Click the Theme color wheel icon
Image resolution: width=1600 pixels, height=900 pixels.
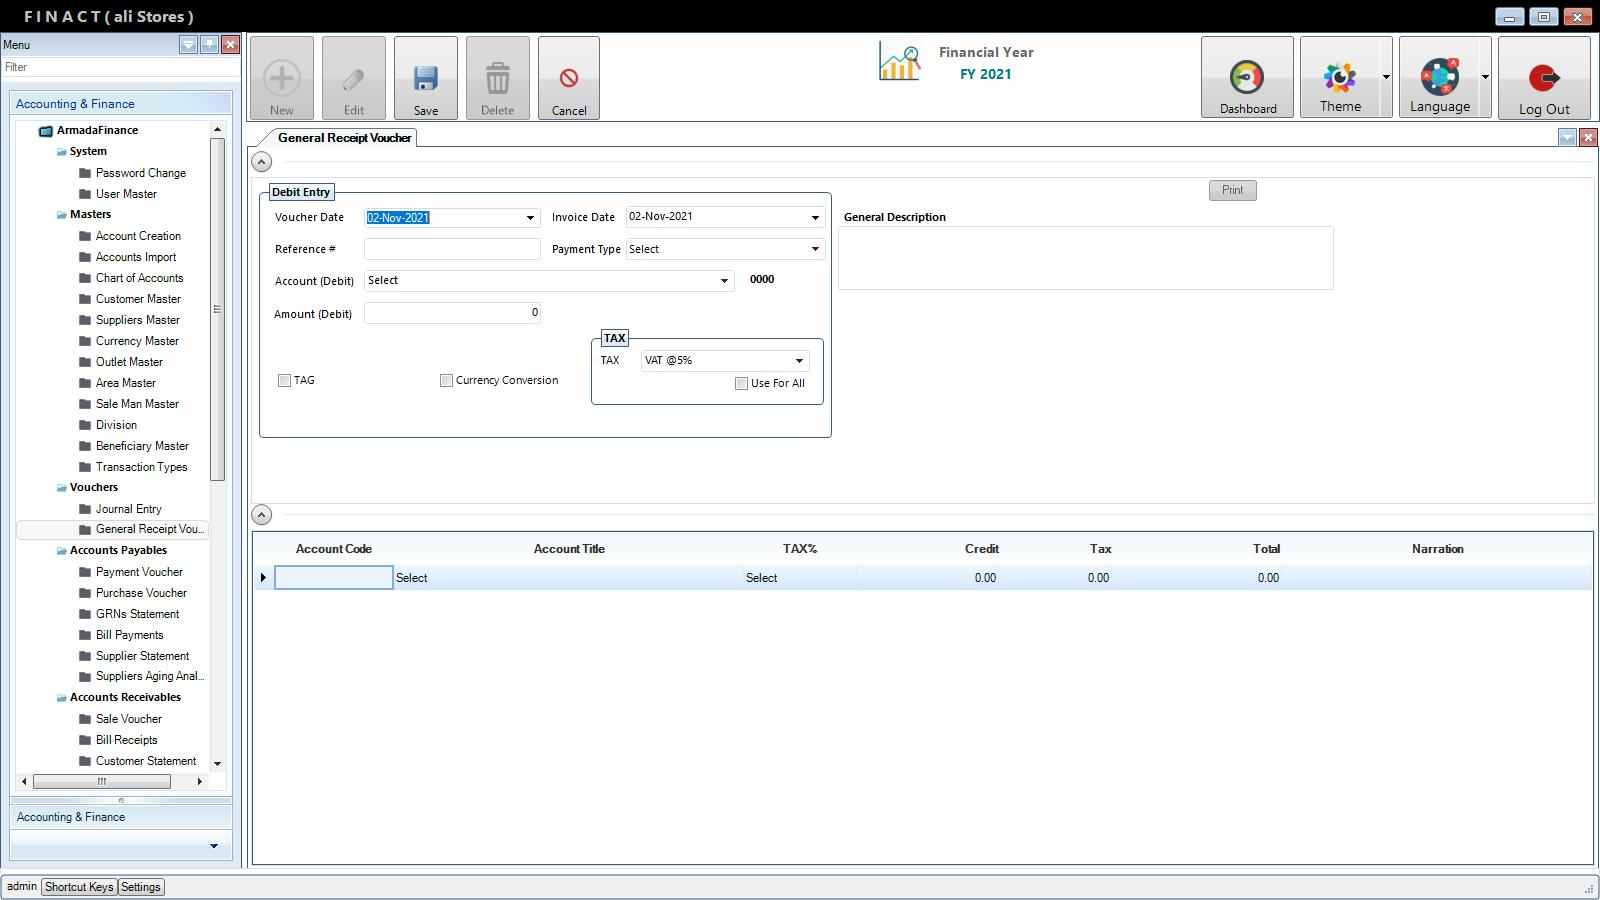[1339, 78]
